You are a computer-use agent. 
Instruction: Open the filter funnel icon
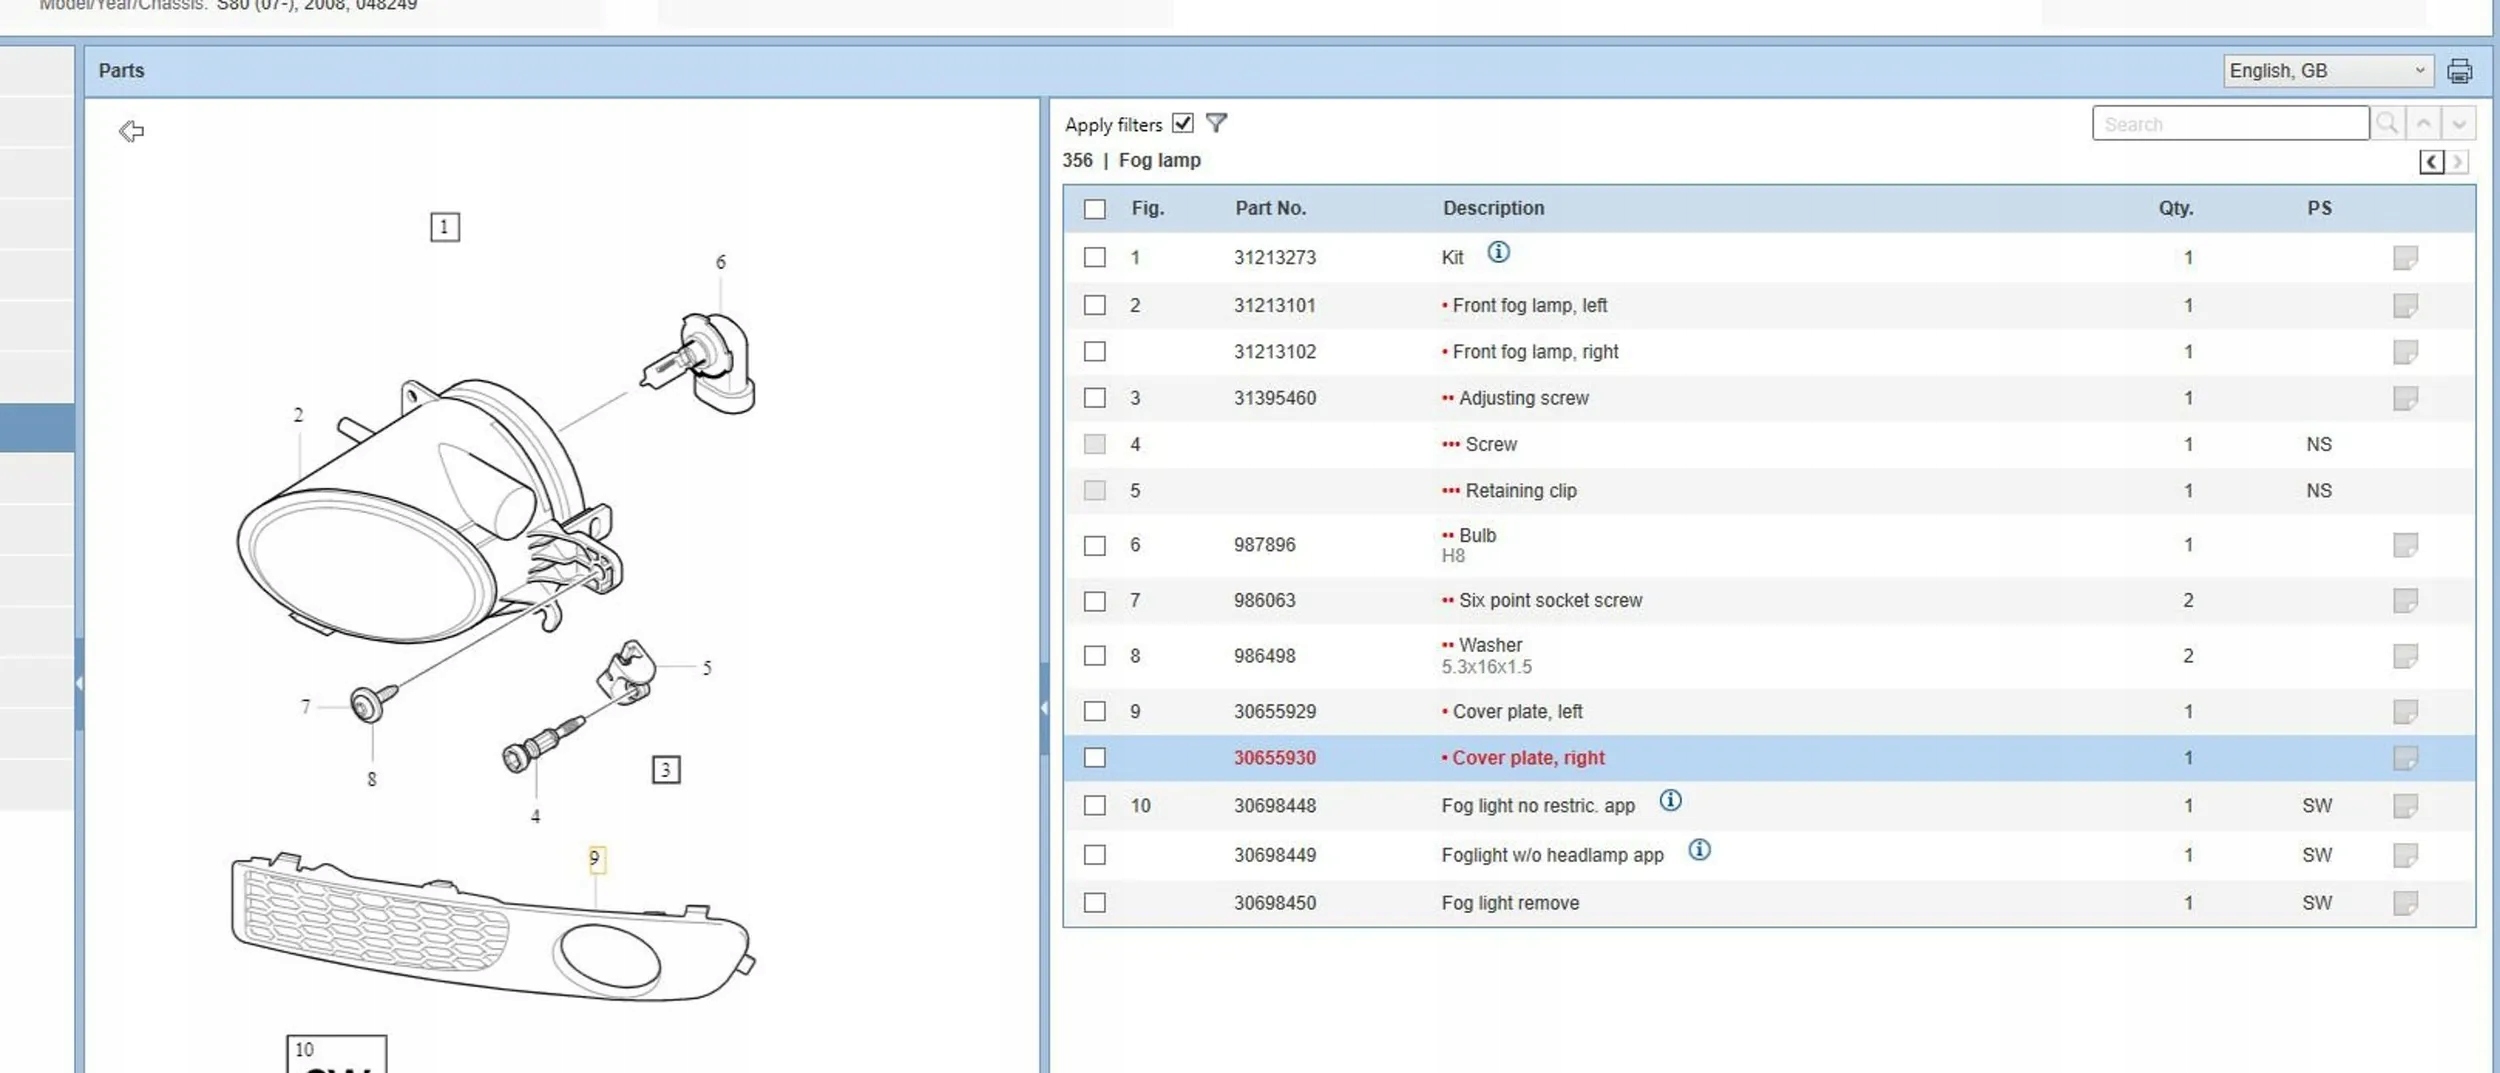point(1216,123)
